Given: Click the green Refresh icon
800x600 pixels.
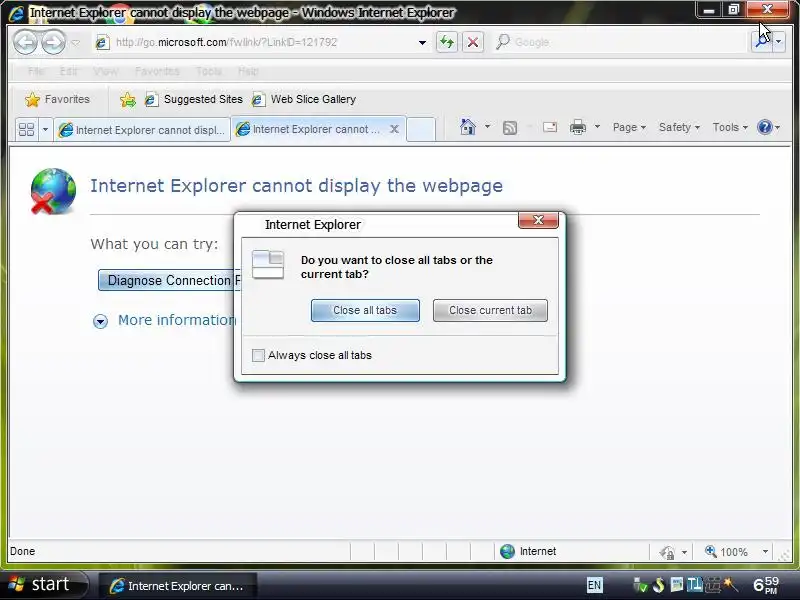Looking at the screenshot, I should [447, 42].
